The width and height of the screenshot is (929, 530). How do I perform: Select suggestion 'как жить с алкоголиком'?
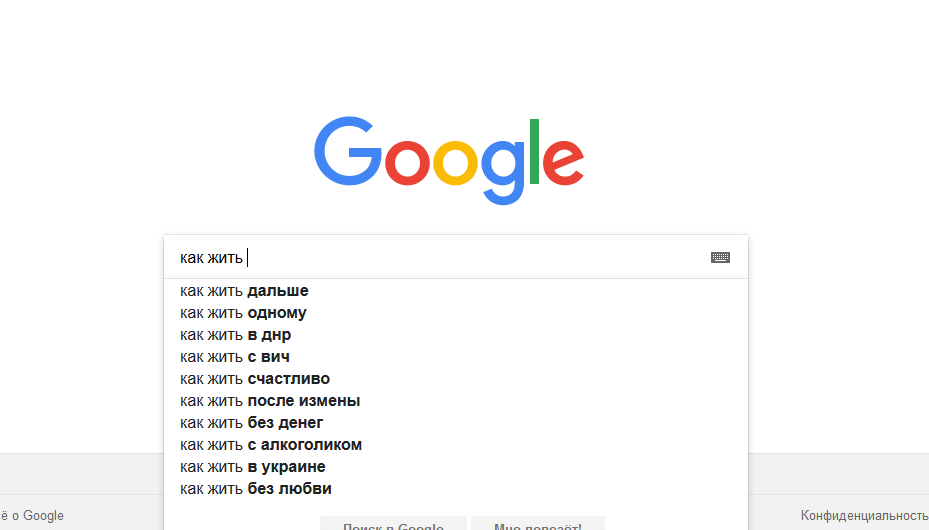[x=456, y=444]
